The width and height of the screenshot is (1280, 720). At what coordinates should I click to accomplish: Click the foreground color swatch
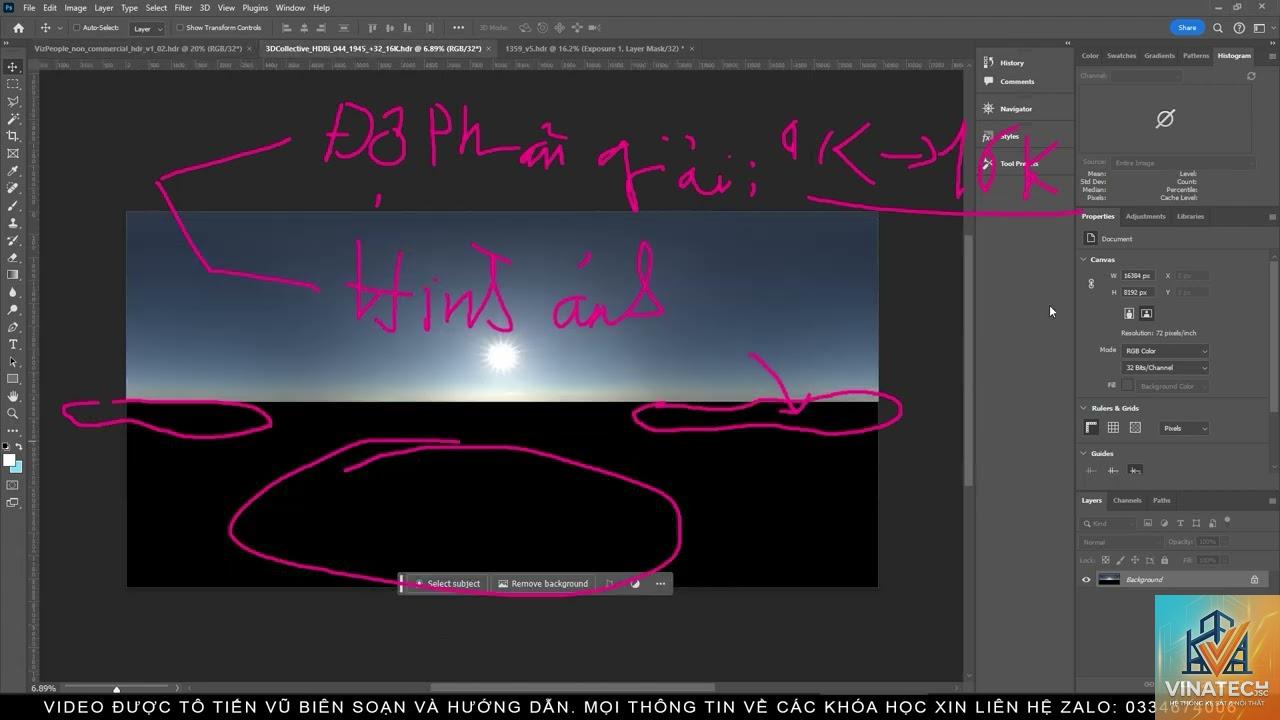(9, 460)
